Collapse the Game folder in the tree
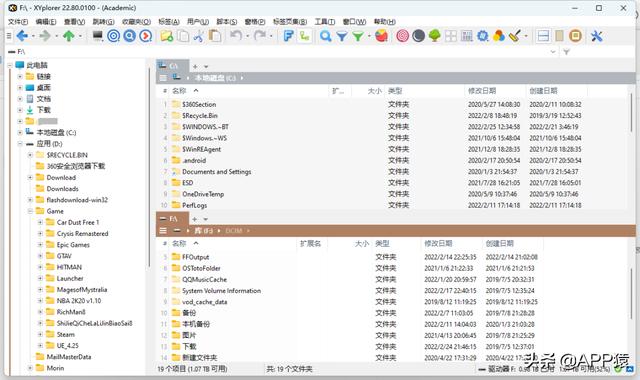This screenshot has width=640, height=380. click(30, 211)
